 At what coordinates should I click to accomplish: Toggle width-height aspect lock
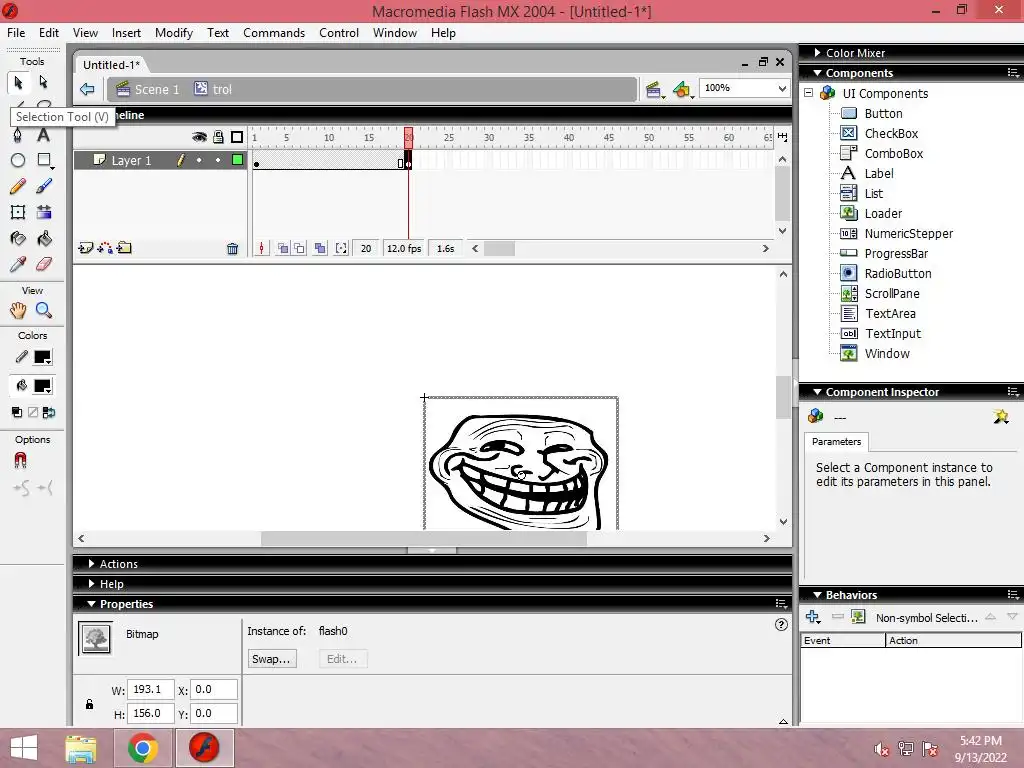[89, 704]
